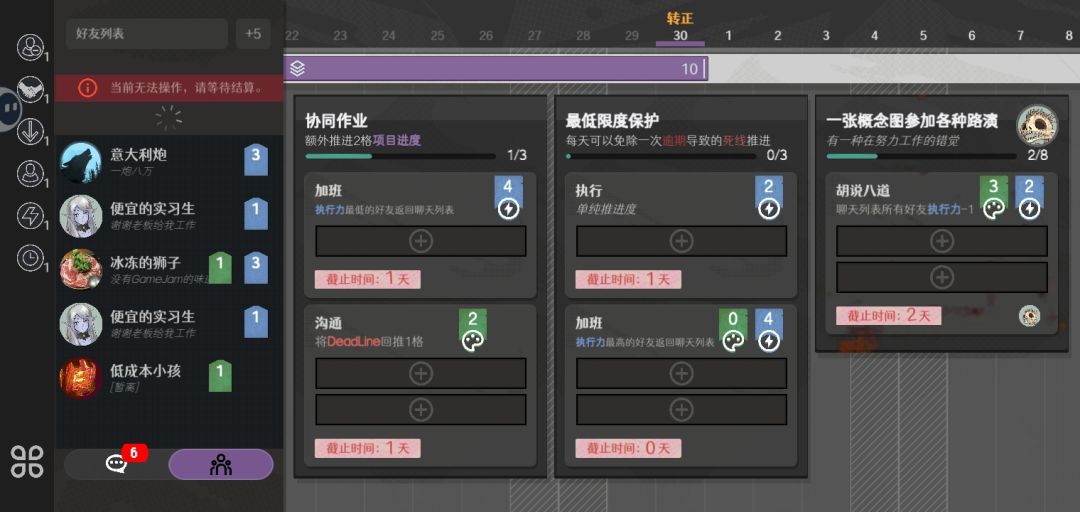Add friend to first 沟通 task slot
This screenshot has width=1080, height=512.
pyautogui.click(x=420, y=373)
